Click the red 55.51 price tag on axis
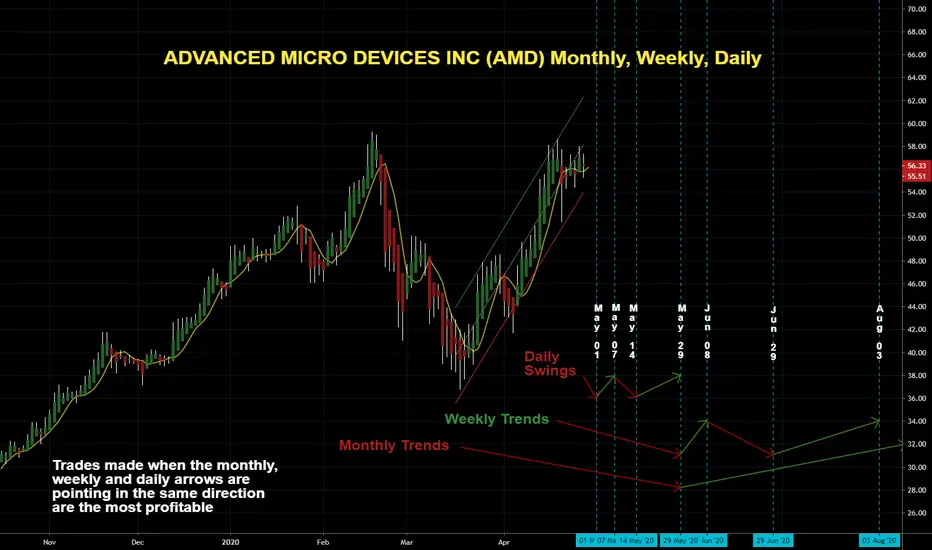This screenshot has height=550, width=932. [916, 177]
